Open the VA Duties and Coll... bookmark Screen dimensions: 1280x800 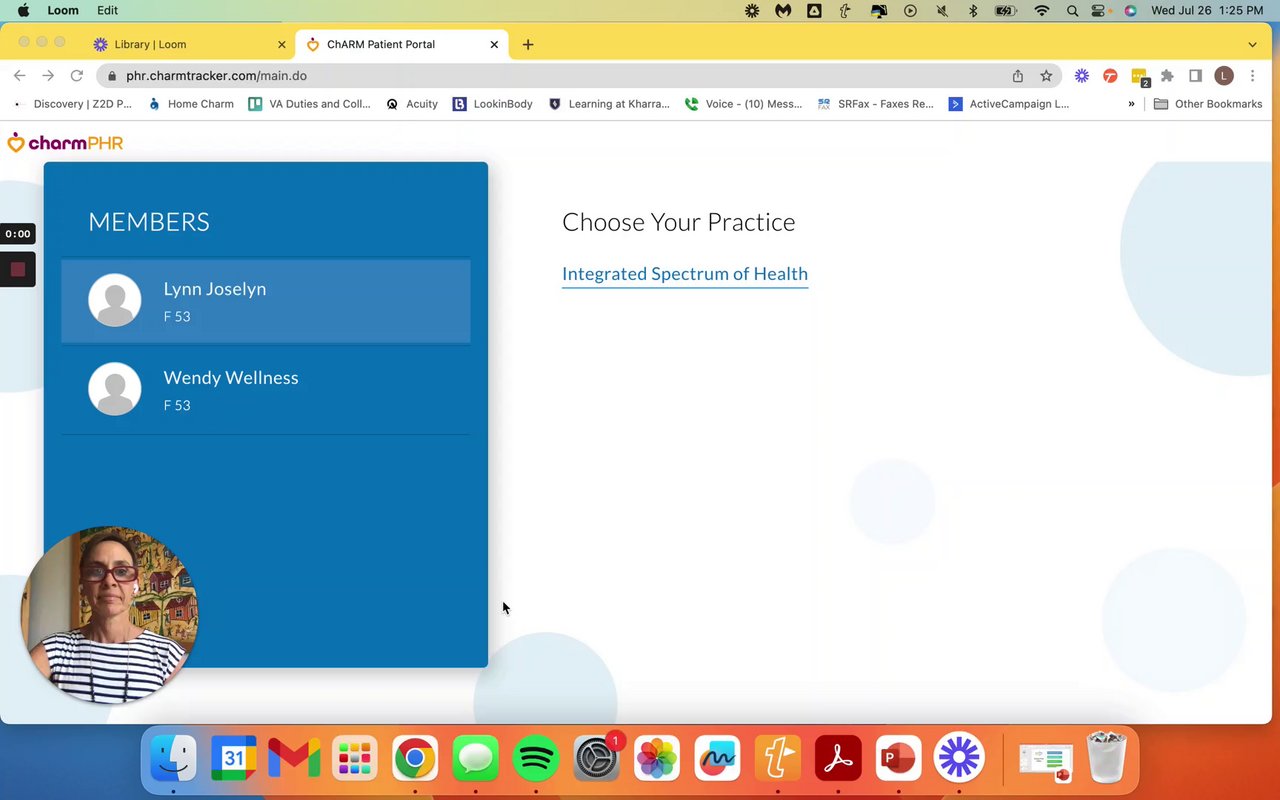pyautogui.click(x=309, y=104)
